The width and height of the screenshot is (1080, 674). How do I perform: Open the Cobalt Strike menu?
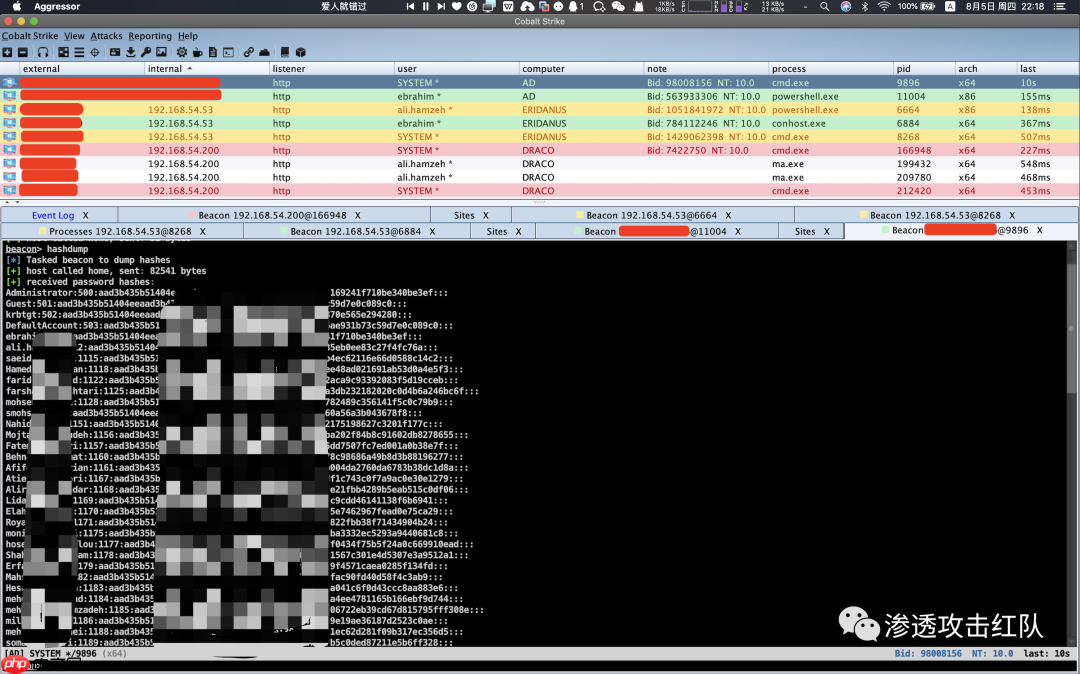point(30,36)
